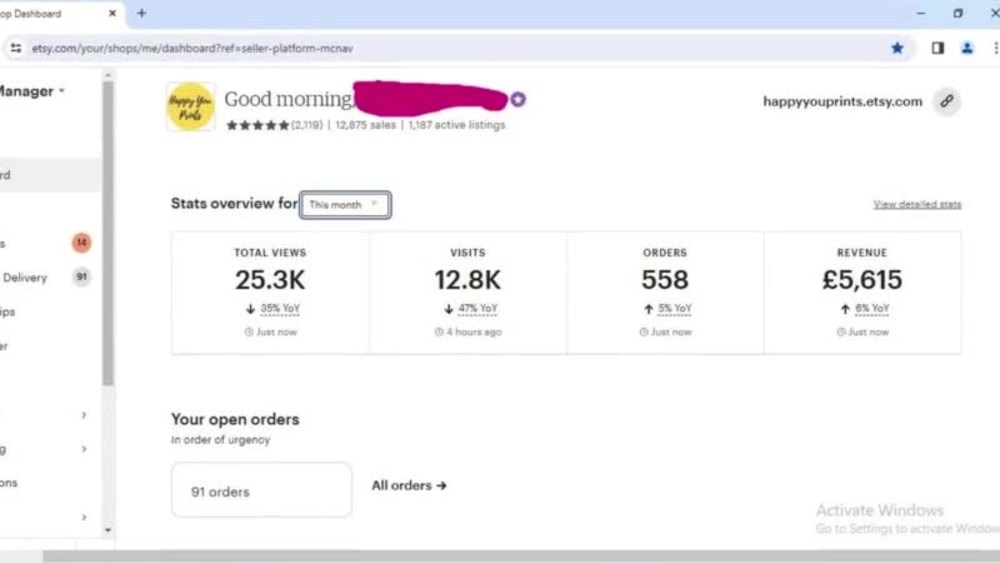Viewport: 1000px width, 563px height.
Task: Open the Happy You Prints shop logo
Action: 191,106
